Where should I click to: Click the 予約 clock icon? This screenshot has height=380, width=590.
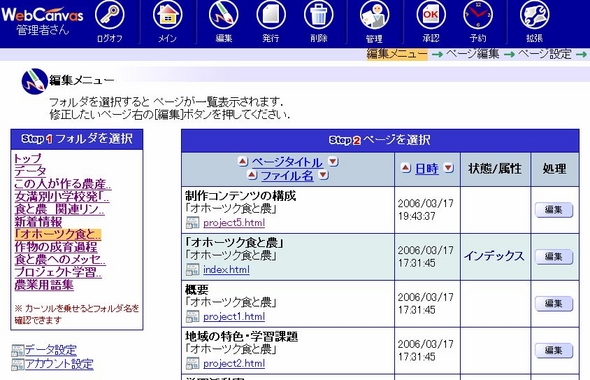(x=478, y=15)
